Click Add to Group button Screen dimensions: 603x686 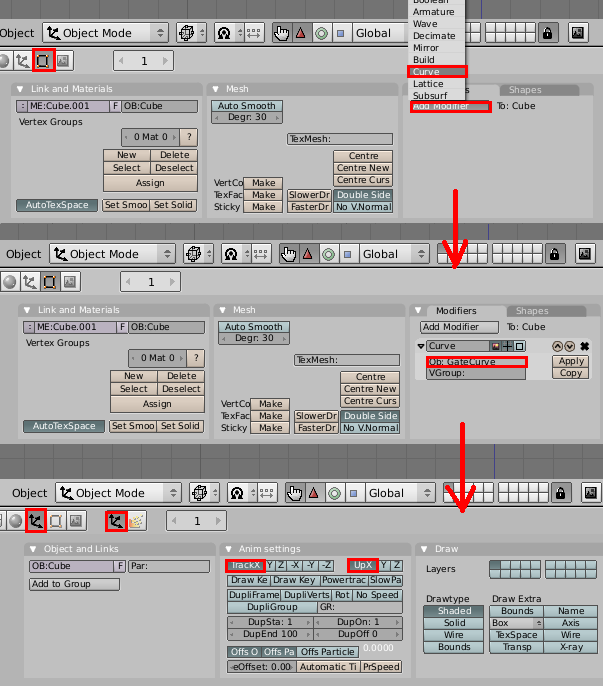point(74,584)
